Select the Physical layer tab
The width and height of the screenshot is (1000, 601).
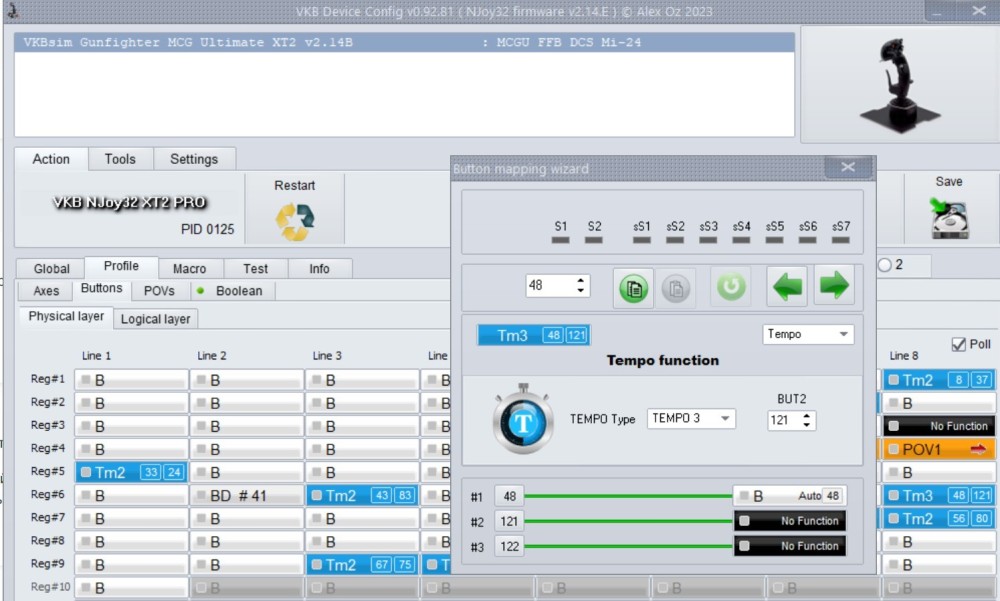pyautogui.click(x=66, y=316)
